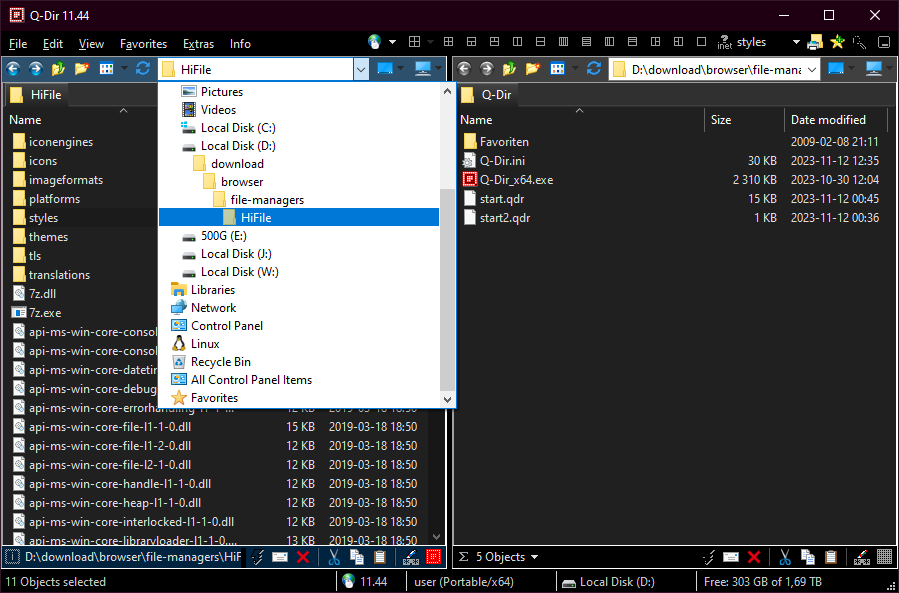Click the magic wand star icon
899x593 pixels.
point(837,42)
